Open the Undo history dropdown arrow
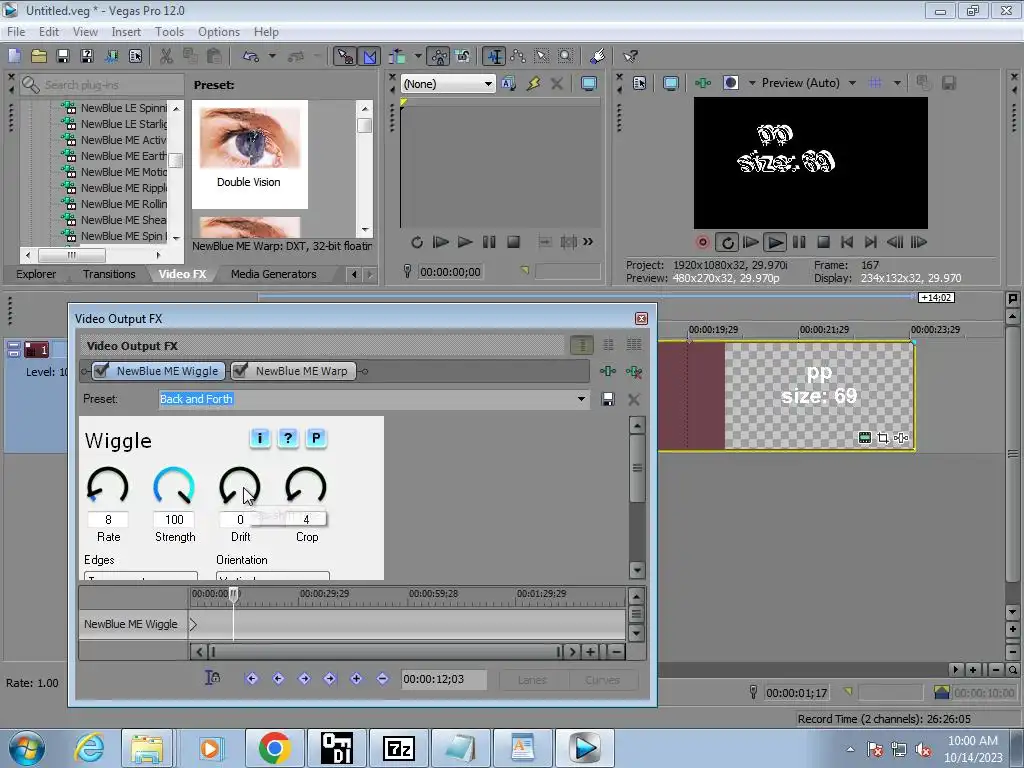Image resolution: width=1024 pixels, height=768 pixels. tap(272, 57)
